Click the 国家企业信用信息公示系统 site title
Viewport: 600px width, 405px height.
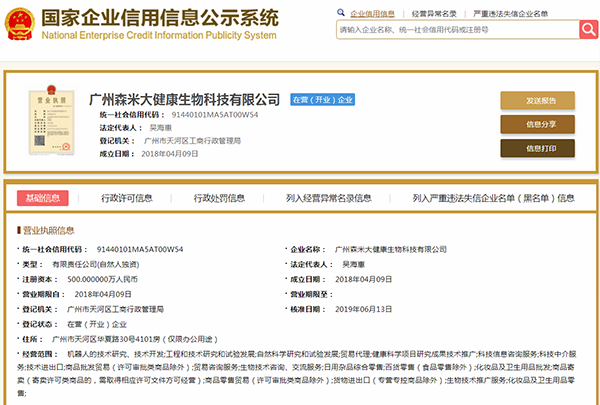coord(160,18)
